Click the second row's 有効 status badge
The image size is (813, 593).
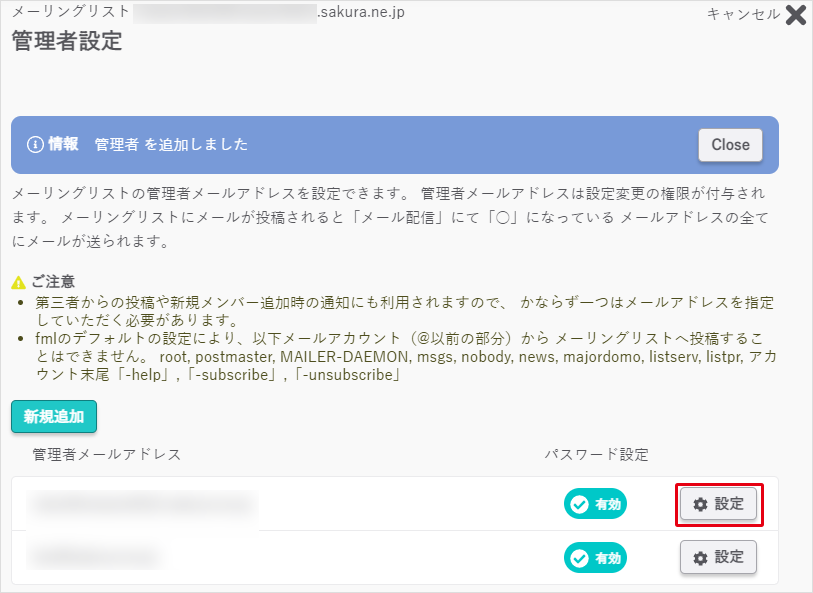coord(595,557)
